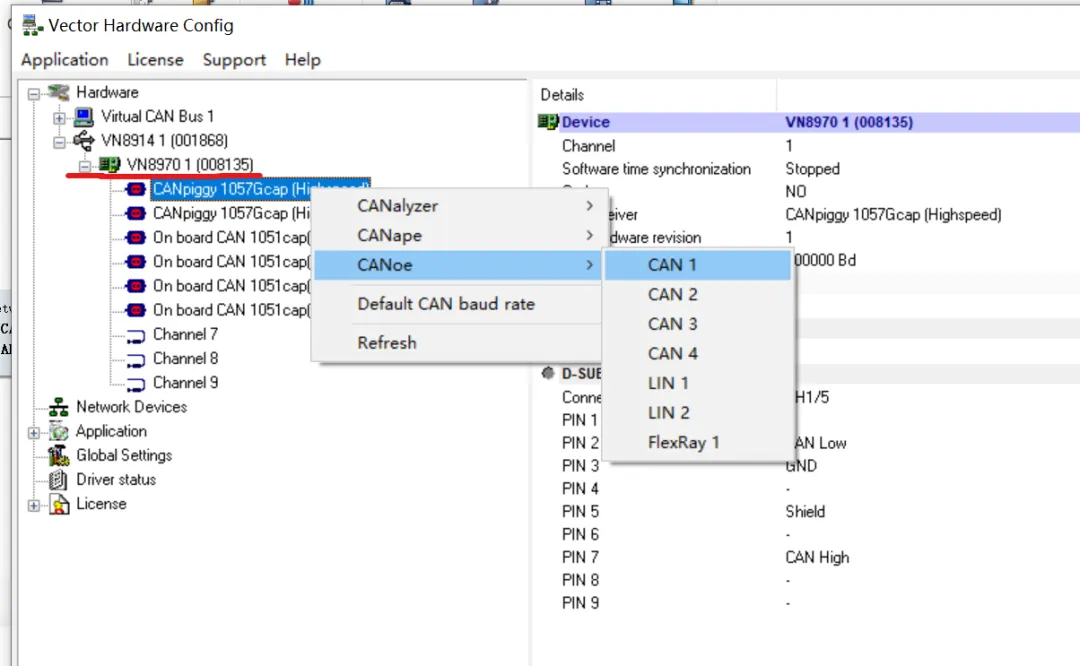Viewport: 1080px width, 666px height.
Task: Open the Support menu
Action: pyautogui.click(x=234, y=60)
